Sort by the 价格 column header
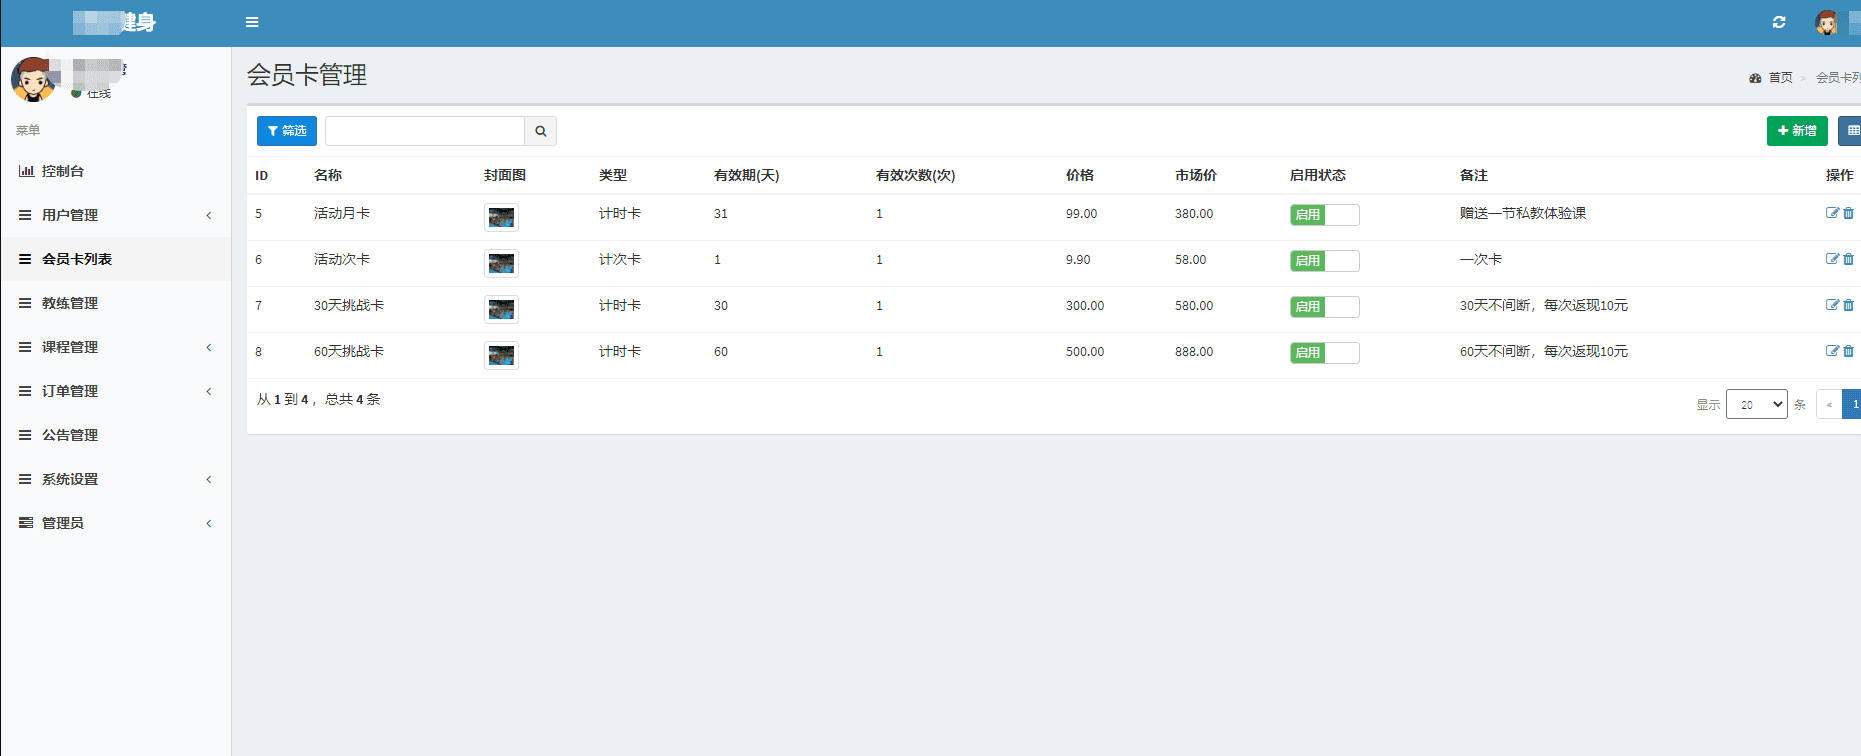This screenshot has height=756, width=1861. point(1079,175)
